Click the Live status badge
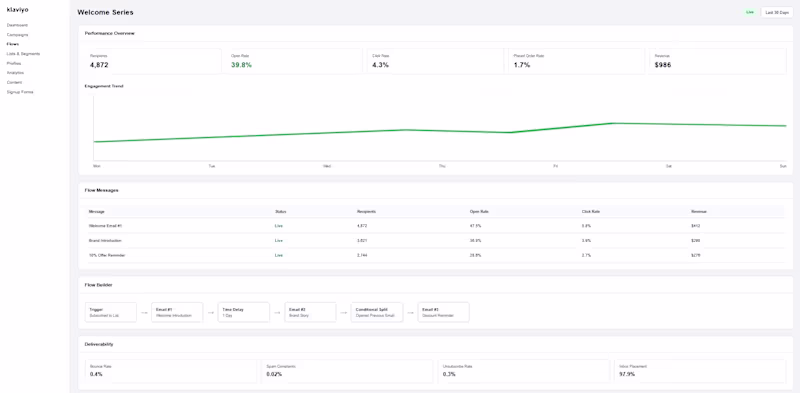The height and width of the screenshot is (393, 800). [749, 12]
